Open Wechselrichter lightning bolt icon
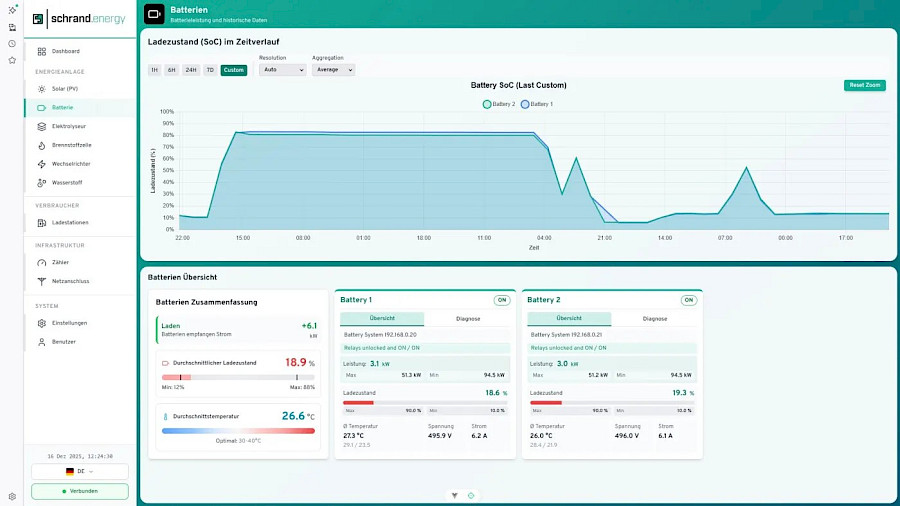 coord(41,164)
